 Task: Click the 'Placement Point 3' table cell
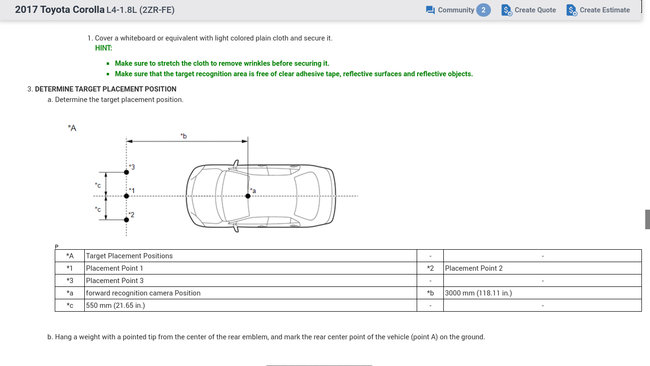[x=250, y=281]
